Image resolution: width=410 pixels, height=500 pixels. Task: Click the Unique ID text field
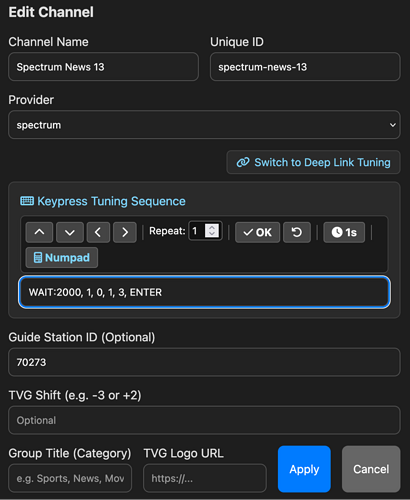point(305,67)
